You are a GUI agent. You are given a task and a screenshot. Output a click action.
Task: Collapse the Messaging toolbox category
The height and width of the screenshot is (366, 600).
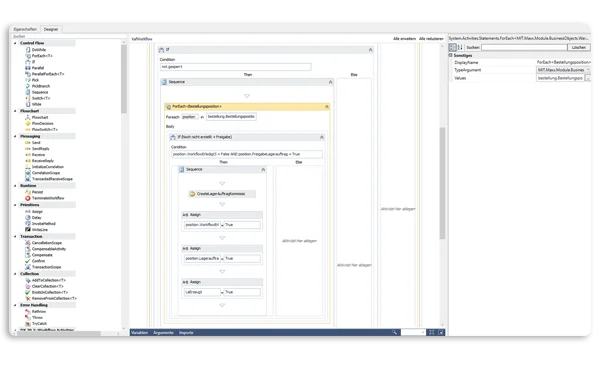15,136
